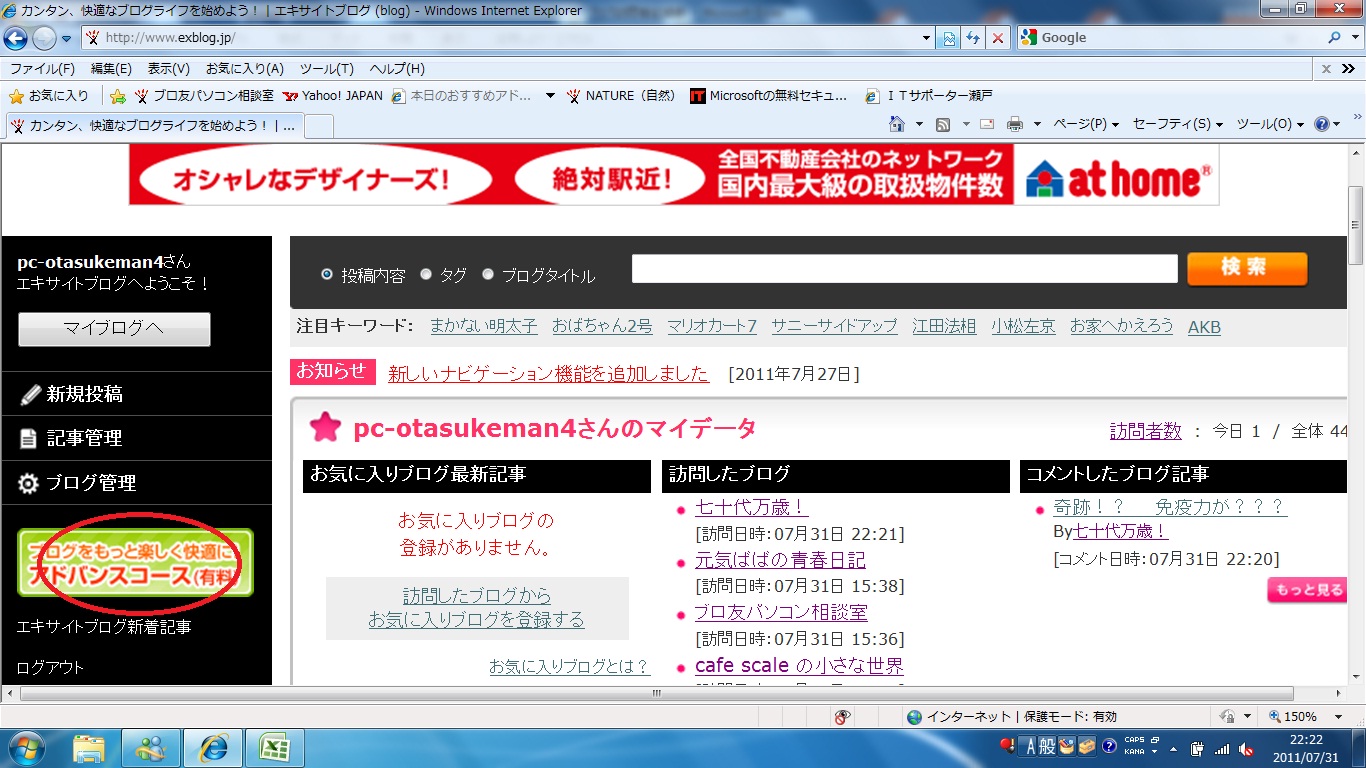Screen dimensions: 1366x768
Task: Click the アドバンスコース green banner
Action: pyautogui.click(x=135, y=562)
